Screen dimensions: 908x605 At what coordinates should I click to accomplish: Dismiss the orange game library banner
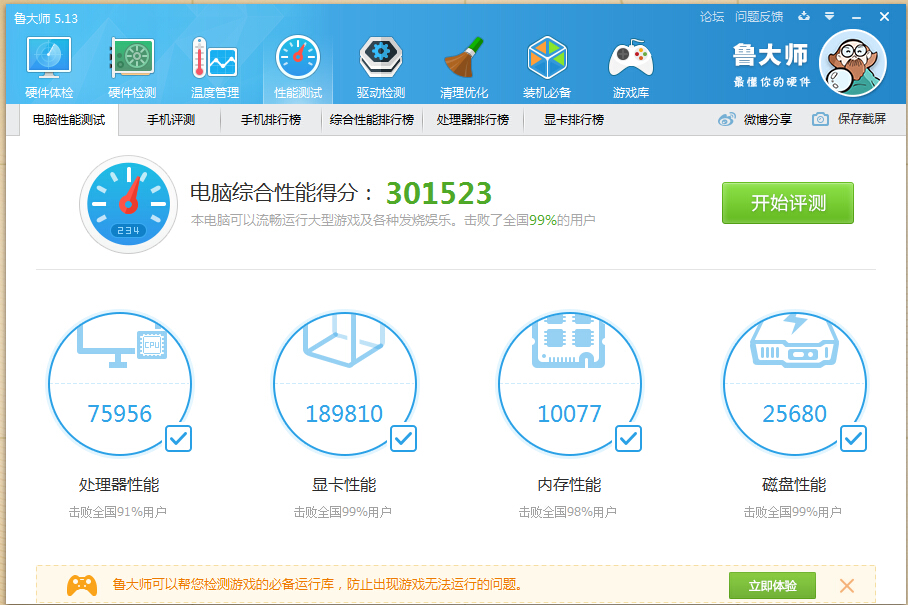click(x=847, y=586)
